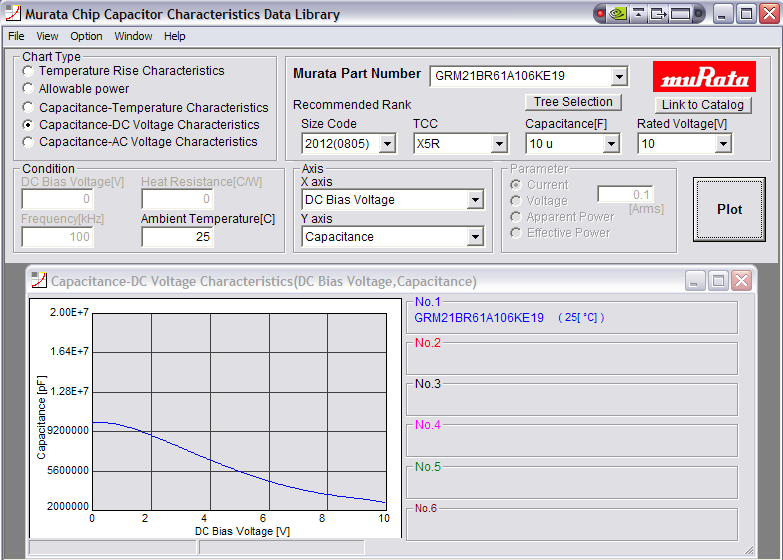Click the No.4 legend slot

[572, 441]
